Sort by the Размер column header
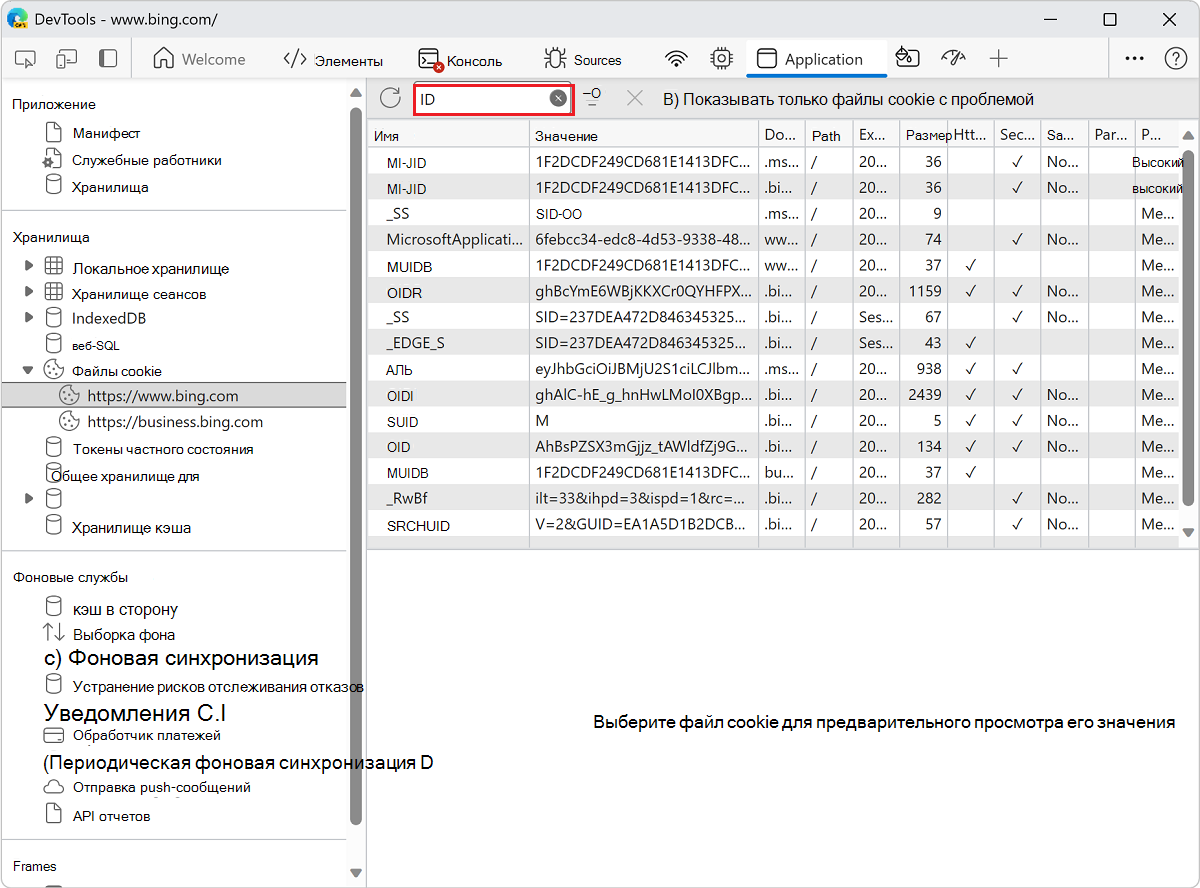Viewport: 1200px width, 888px height. pyautogui.click(x=924, y=135)
